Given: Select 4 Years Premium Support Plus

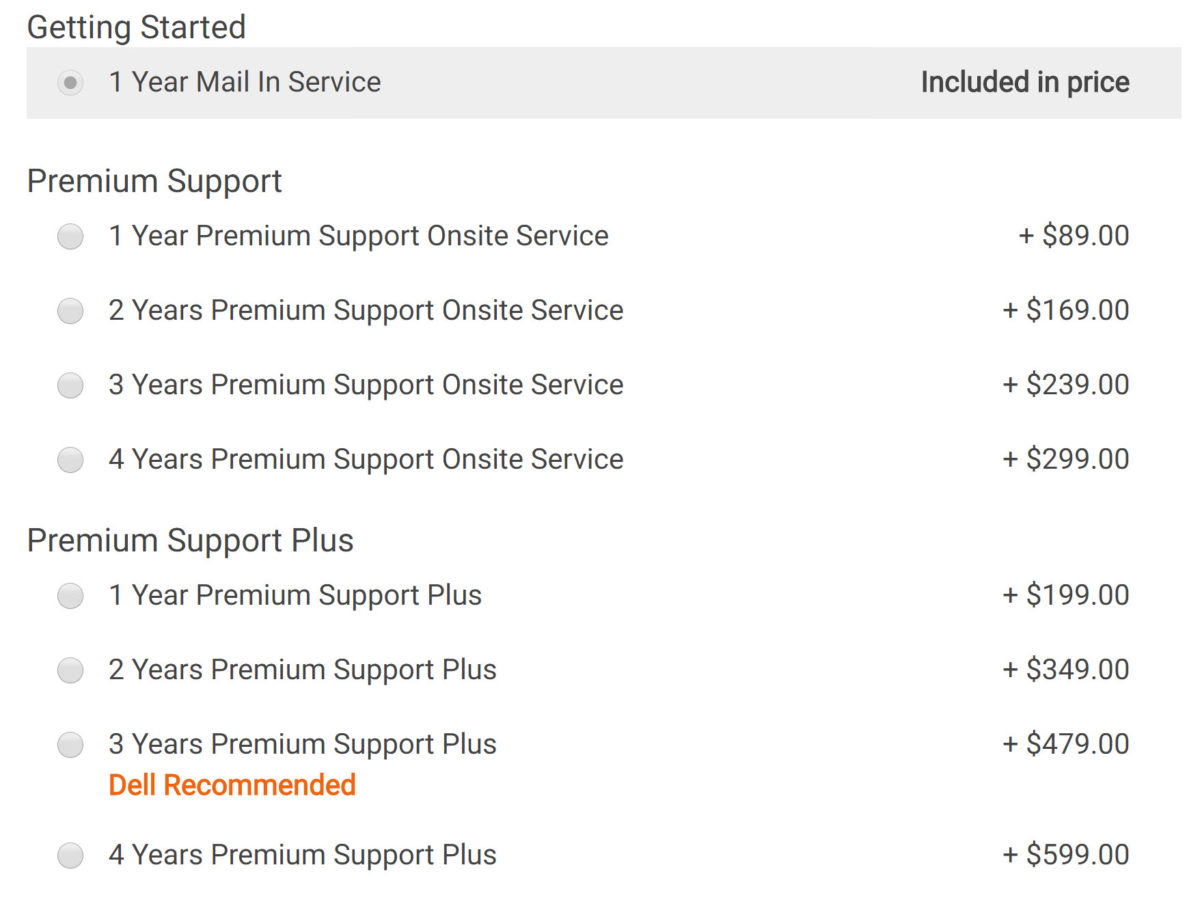Looking at the screenshot, I should point(70,855).
